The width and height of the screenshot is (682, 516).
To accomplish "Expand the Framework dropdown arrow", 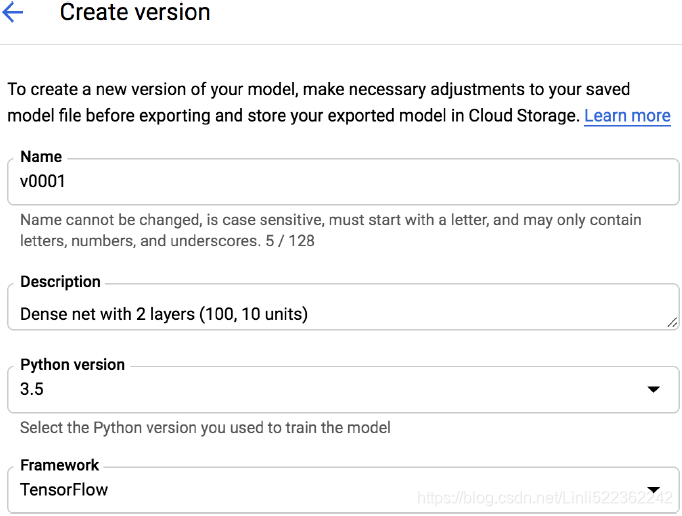I will pos(653,489).
